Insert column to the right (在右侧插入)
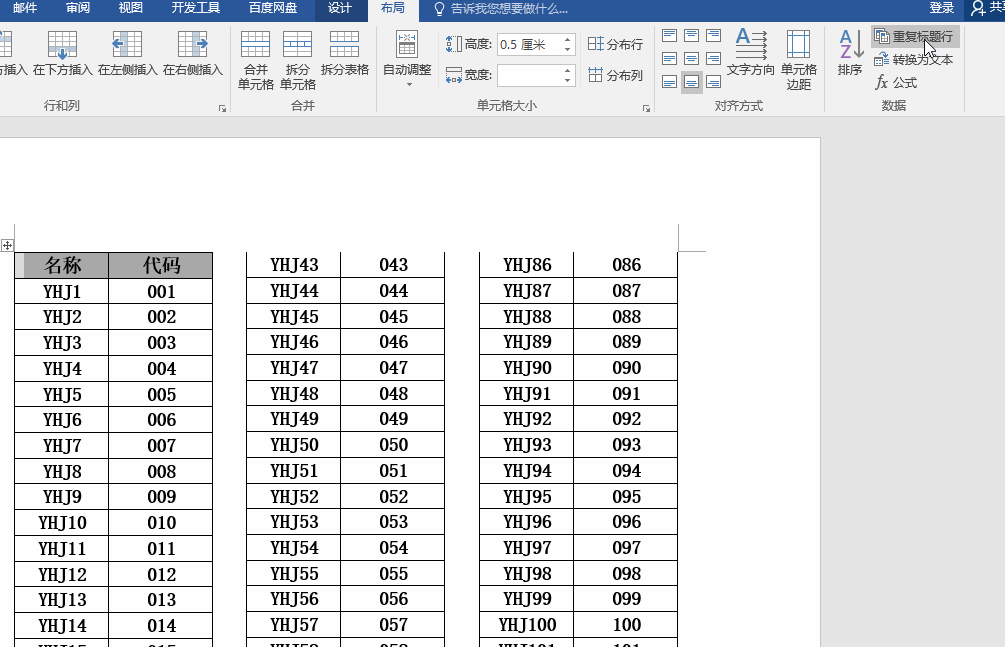Image resolution: width=1005 pixels, height=647 pixels. pyautogui.click(x=192, y=54)
